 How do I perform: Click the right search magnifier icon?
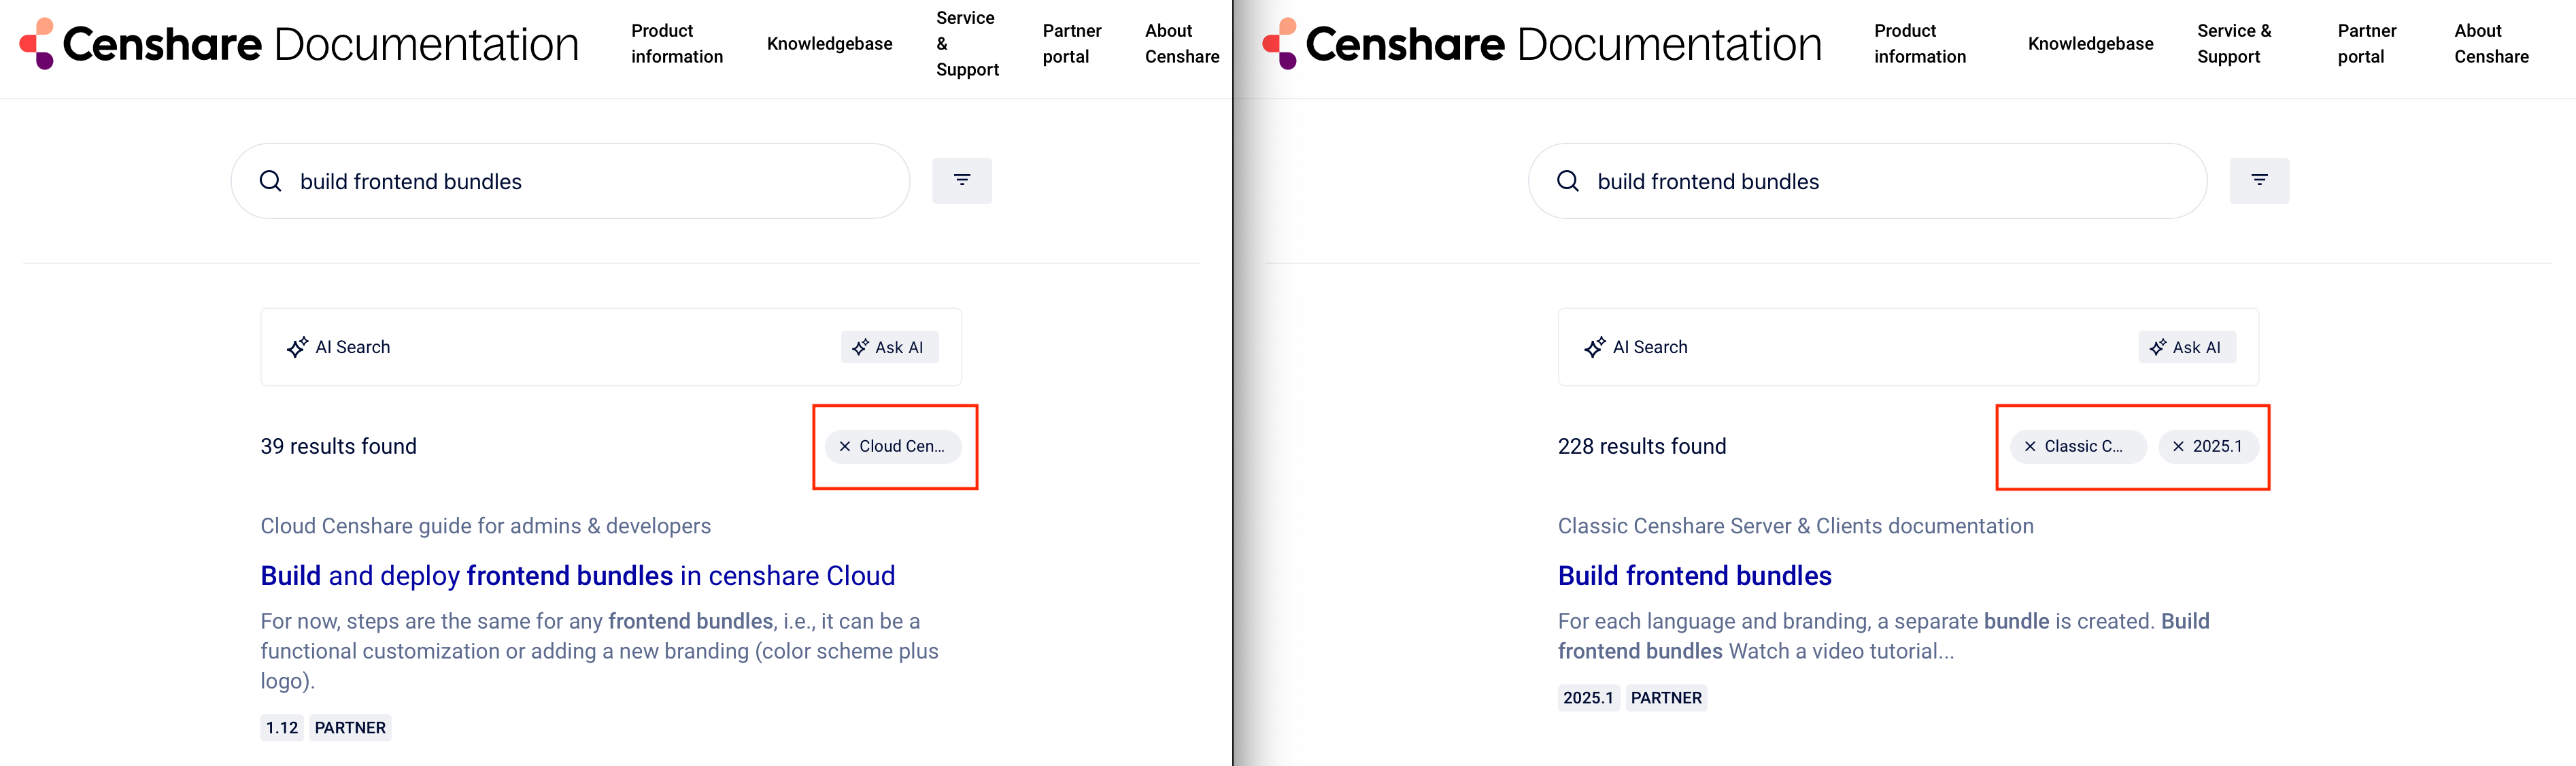[x=1568, y=181]
